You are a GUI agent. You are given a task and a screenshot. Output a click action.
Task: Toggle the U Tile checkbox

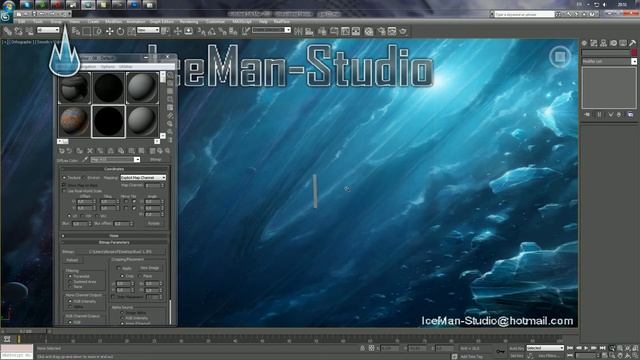134,202
